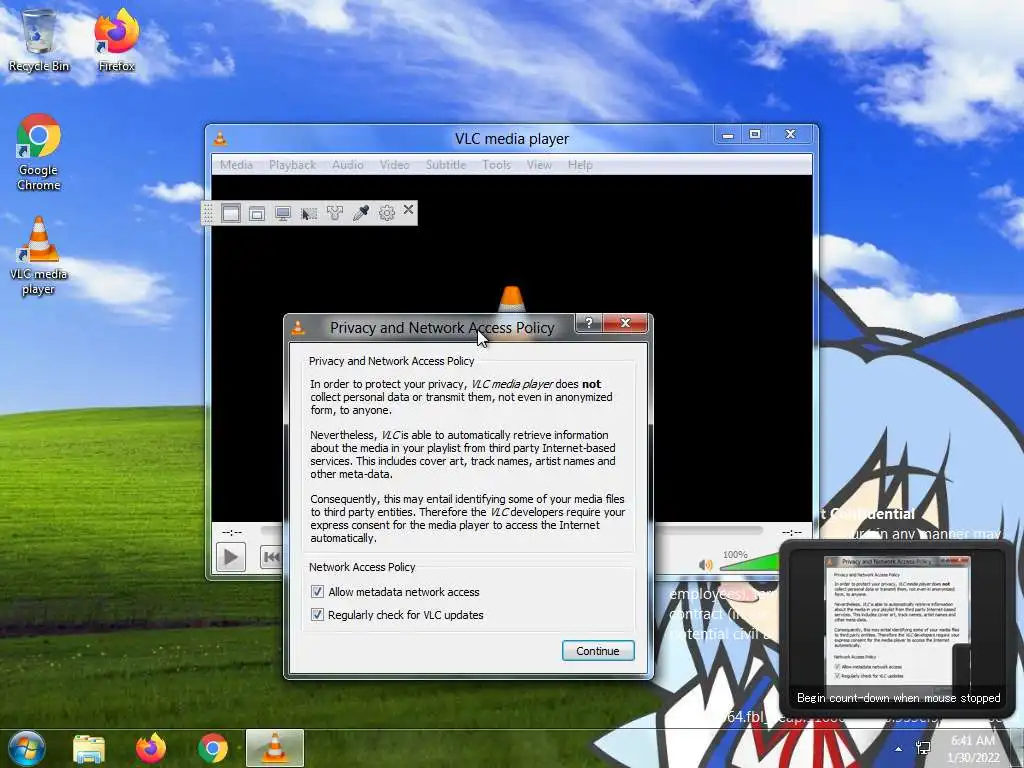
Task: Pick the eyedropper color picker tool
Action: pos(360,213)
